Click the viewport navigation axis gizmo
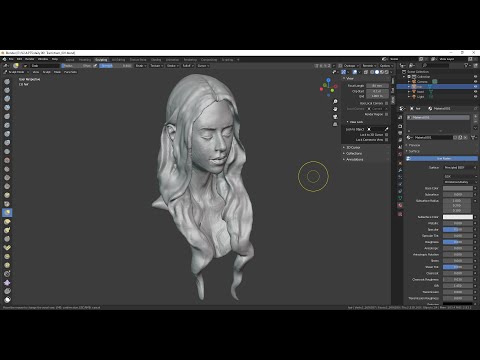 pyautogui.click(x=329, y=87)
